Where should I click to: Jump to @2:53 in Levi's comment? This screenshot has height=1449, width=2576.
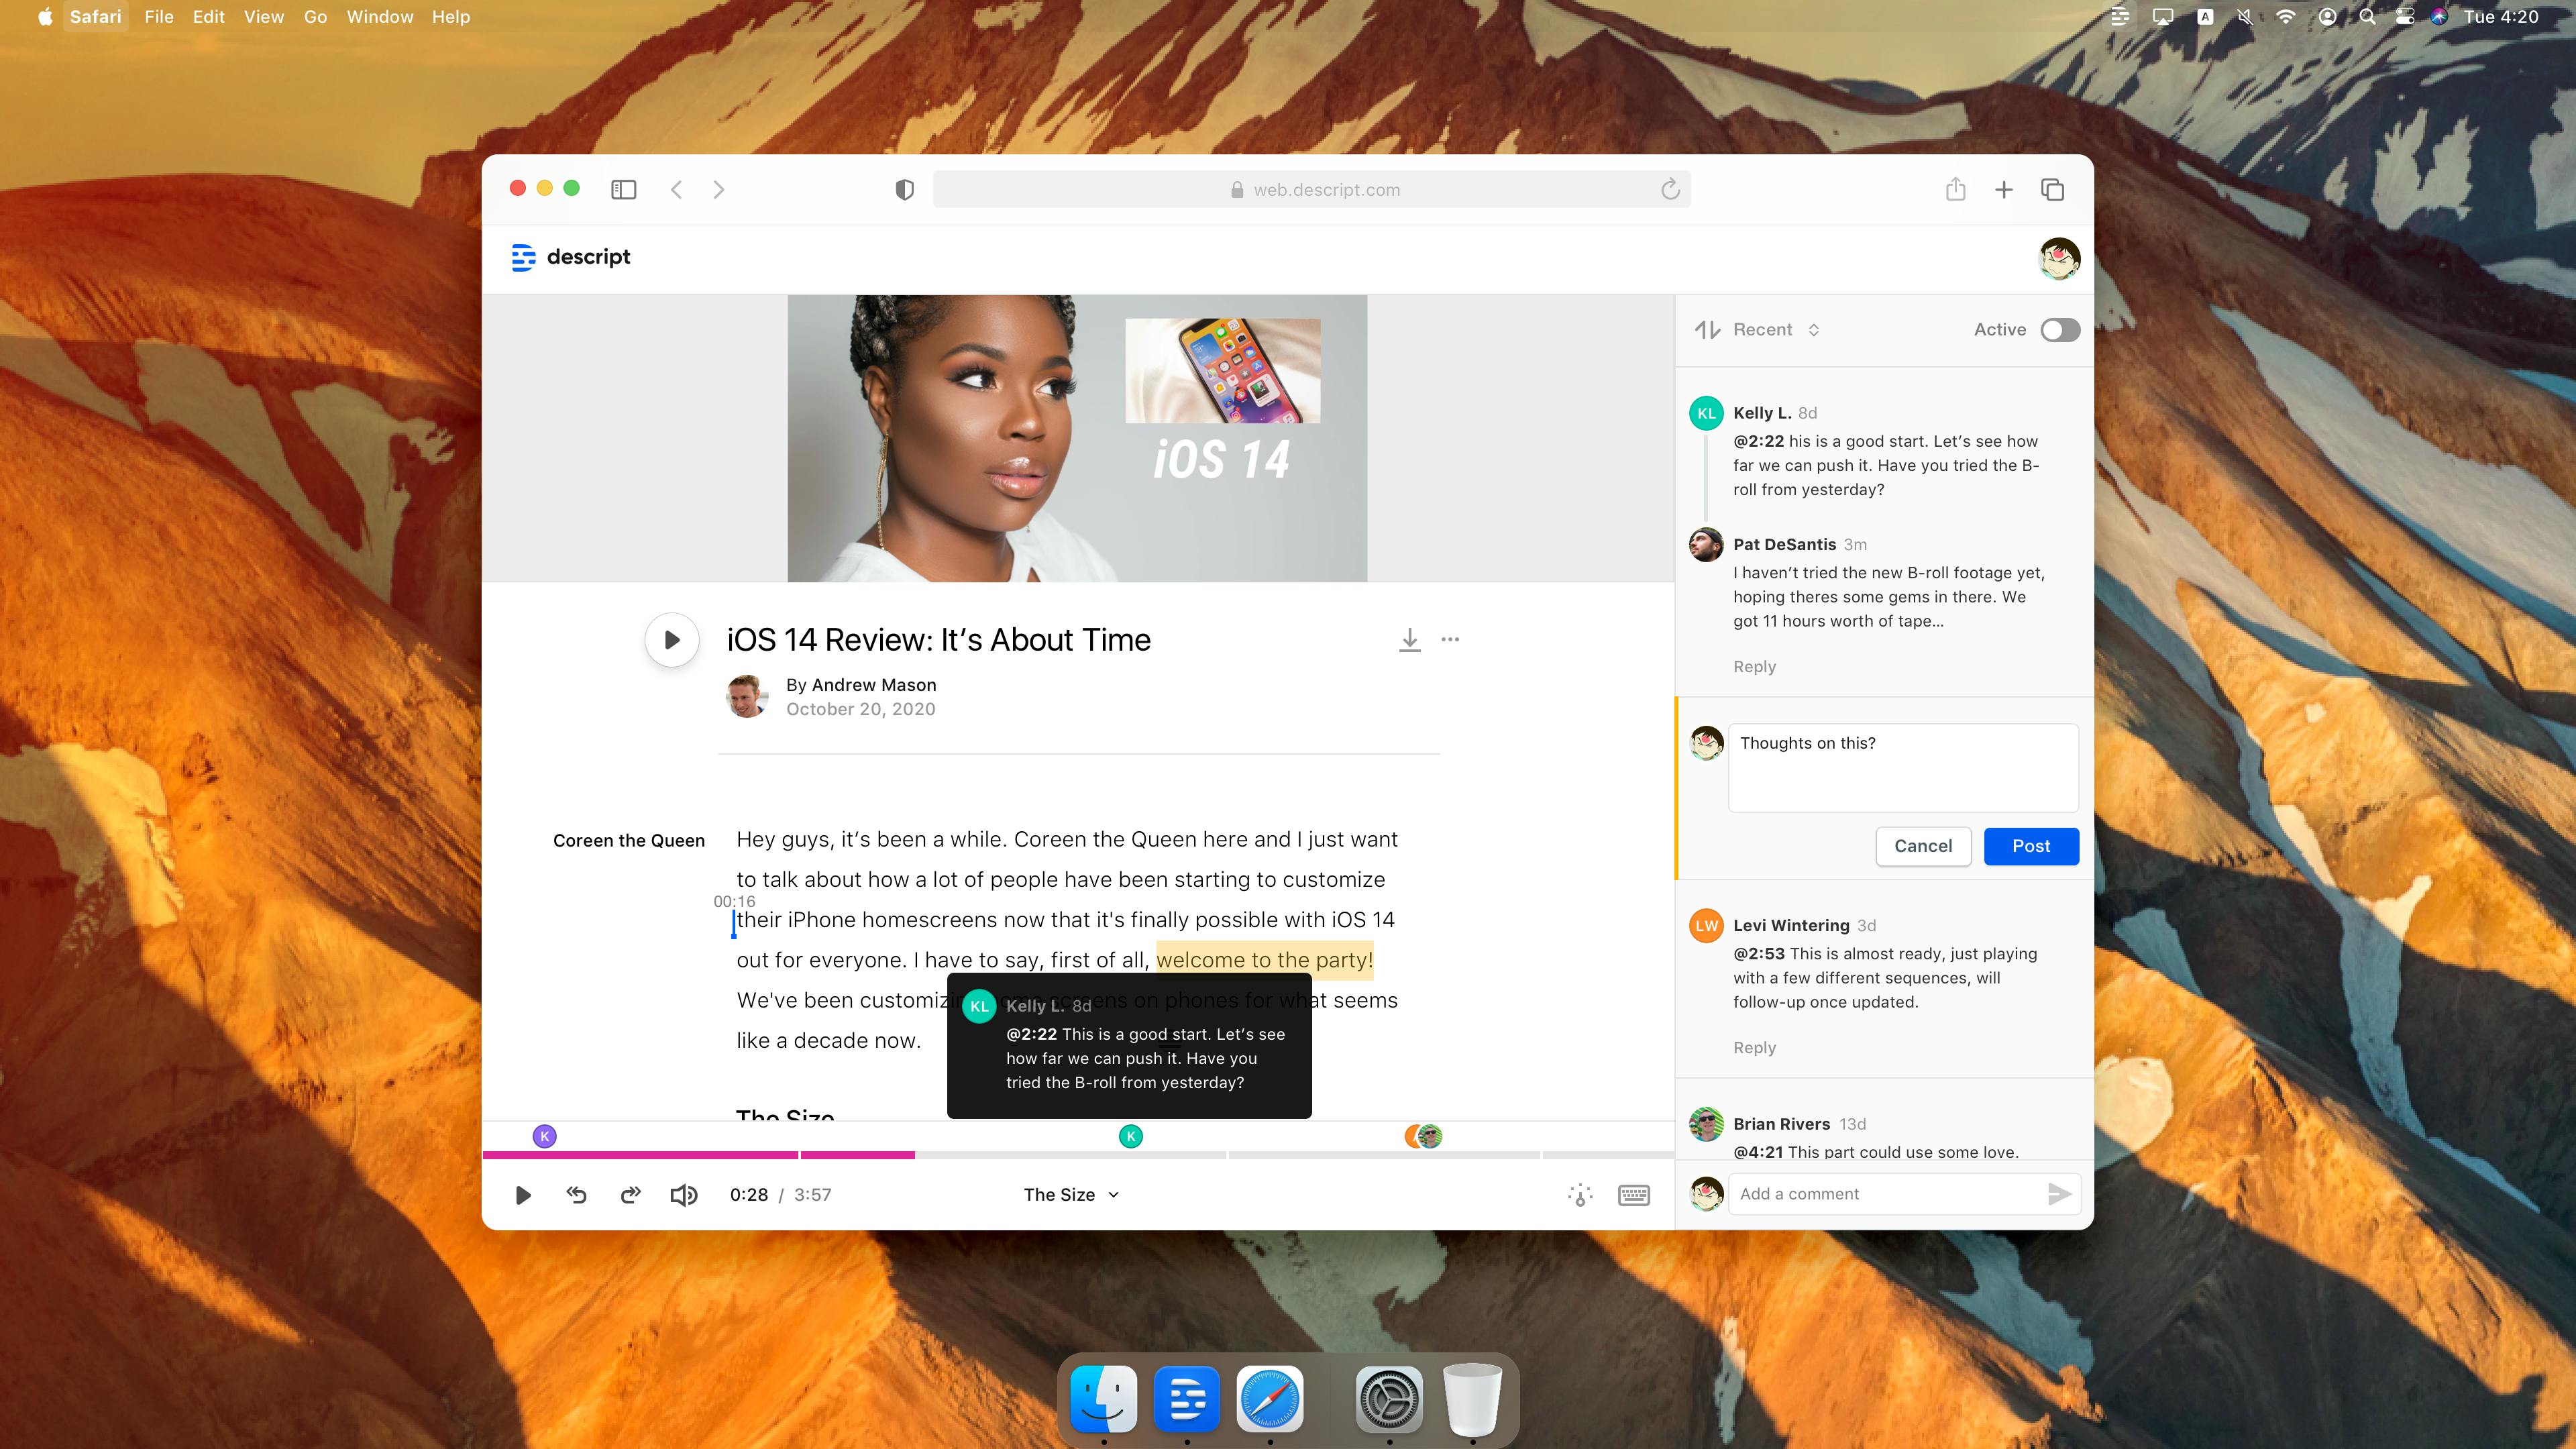(x=1759, y=954)
